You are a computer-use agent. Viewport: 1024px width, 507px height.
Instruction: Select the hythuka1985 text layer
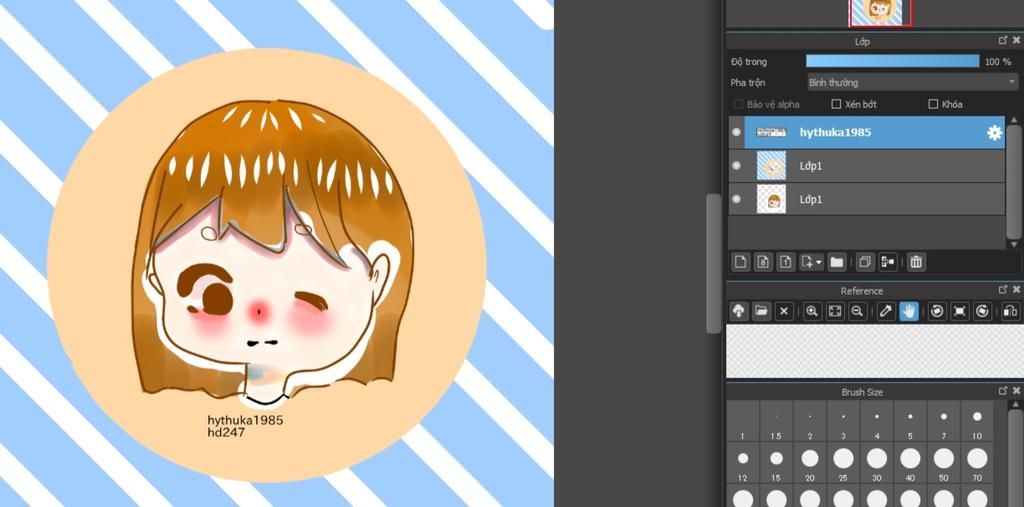tap(867, 133)
